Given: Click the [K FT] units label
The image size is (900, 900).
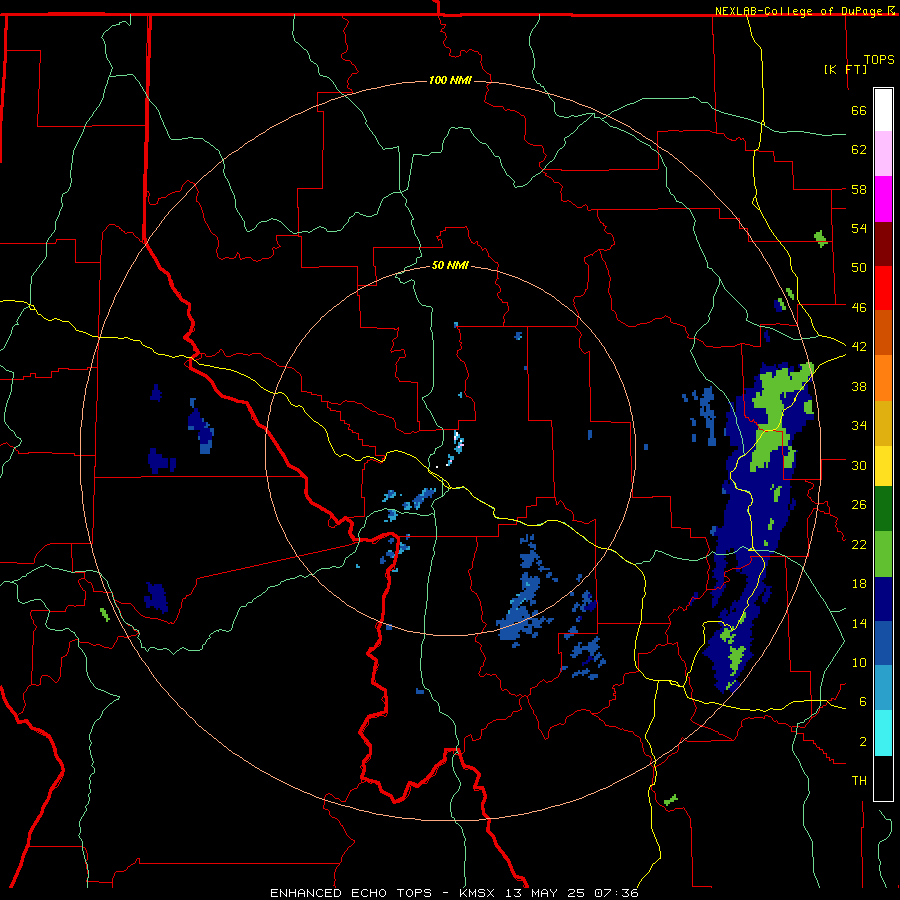Looking at the screenshot, I should 845,69.
